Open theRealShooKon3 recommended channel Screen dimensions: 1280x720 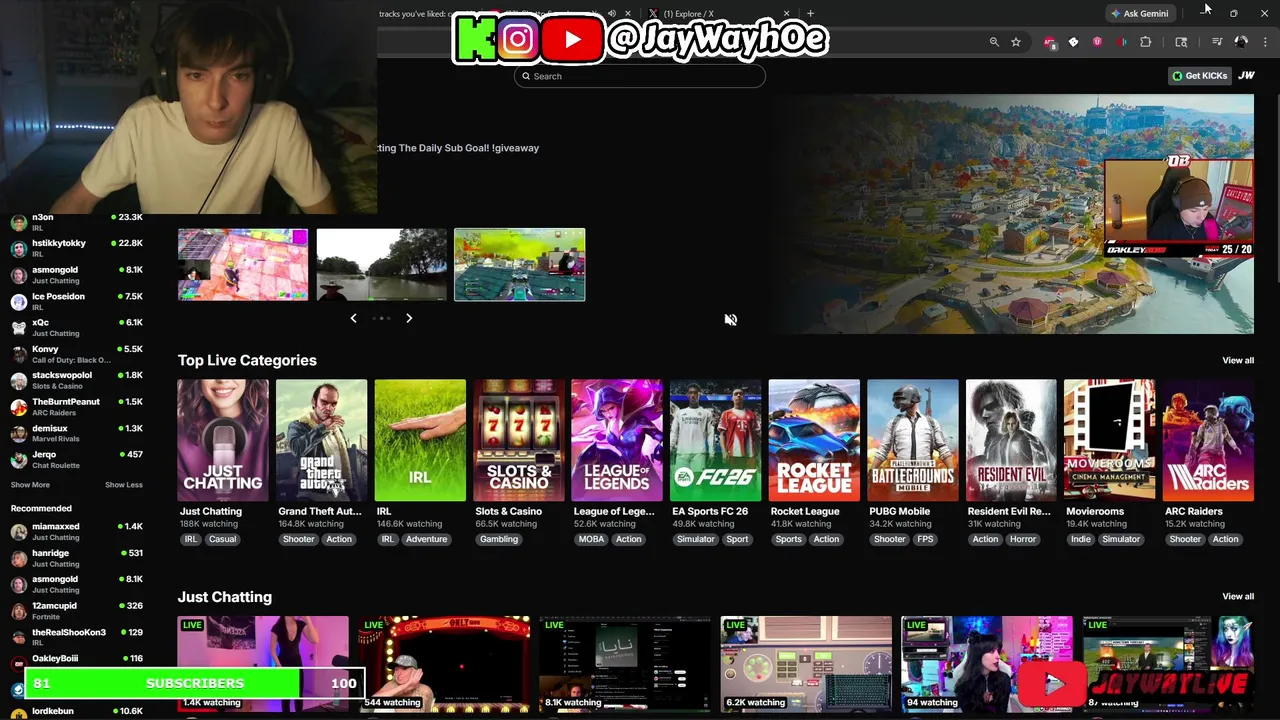pos(76,637)
